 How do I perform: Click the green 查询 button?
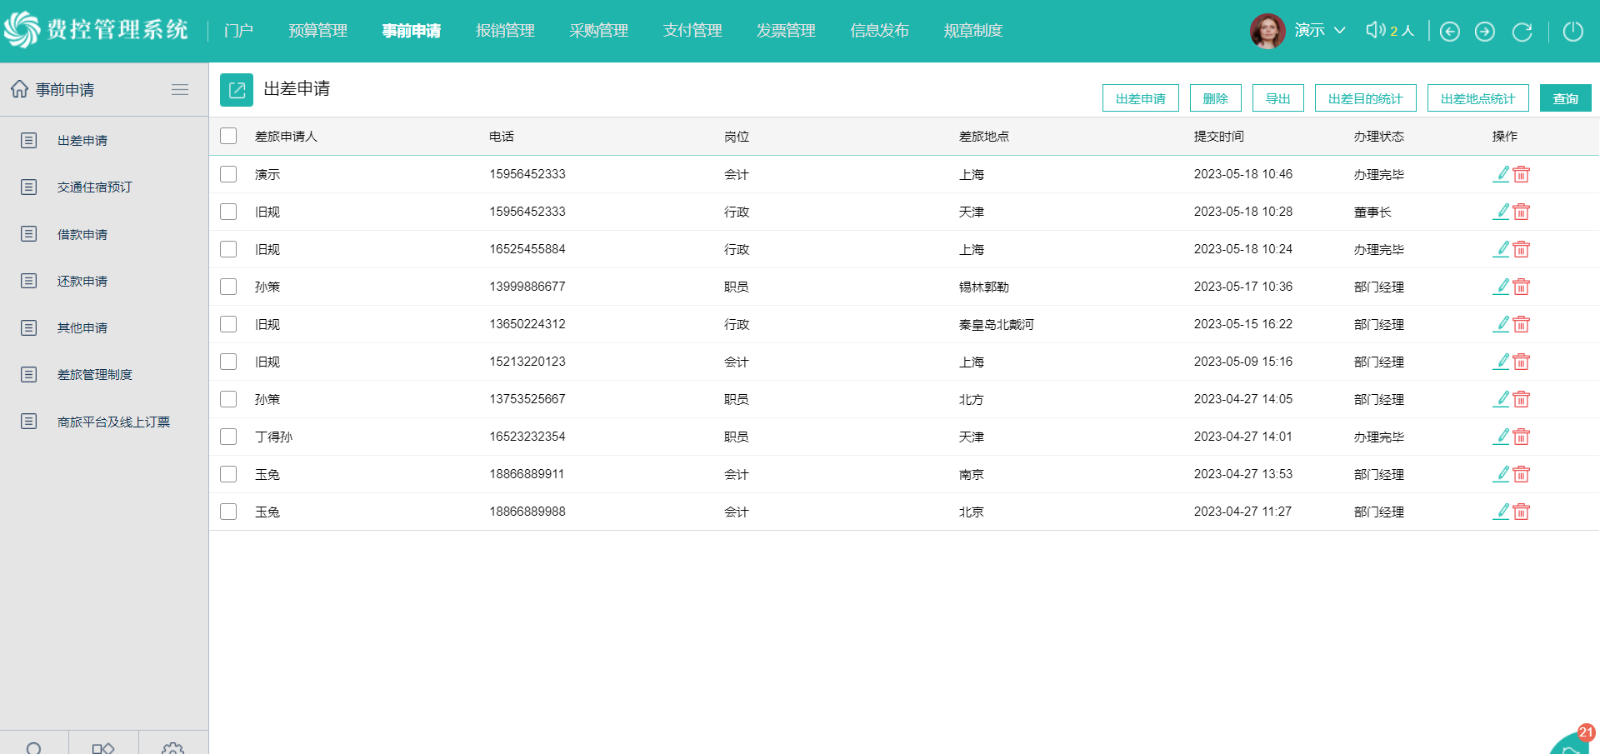pos(1565,98)
